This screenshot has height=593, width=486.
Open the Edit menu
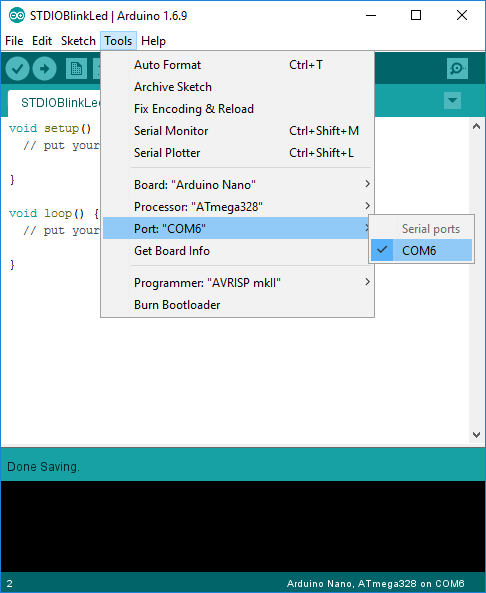[42, 41]
